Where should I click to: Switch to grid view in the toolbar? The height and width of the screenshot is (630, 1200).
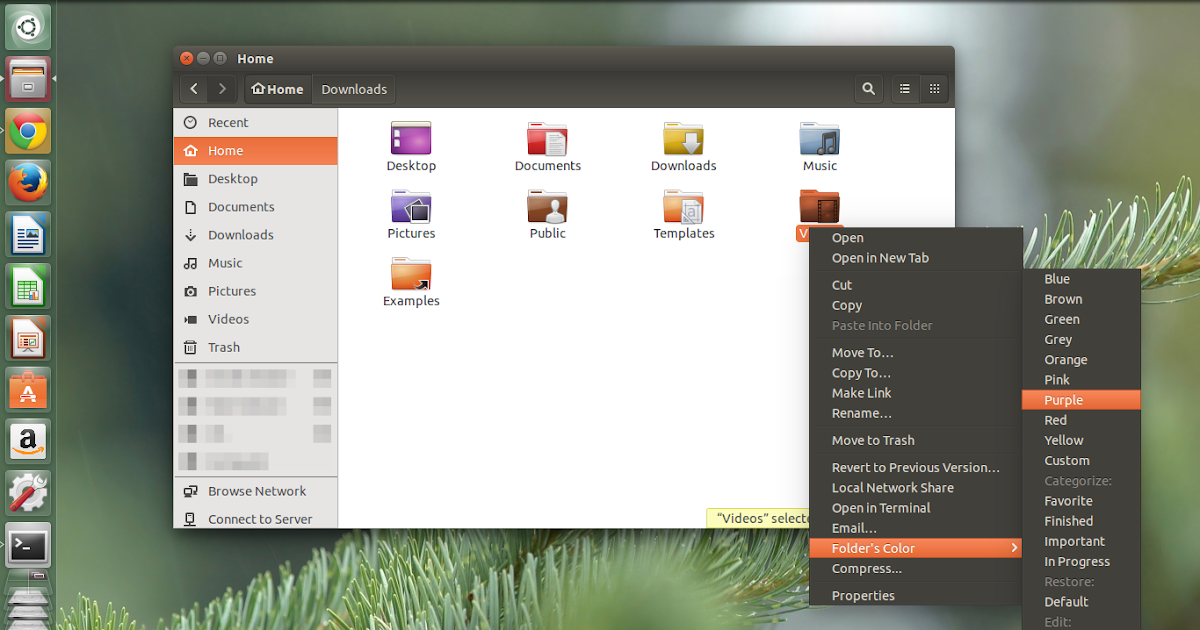(x=934, y=89)
